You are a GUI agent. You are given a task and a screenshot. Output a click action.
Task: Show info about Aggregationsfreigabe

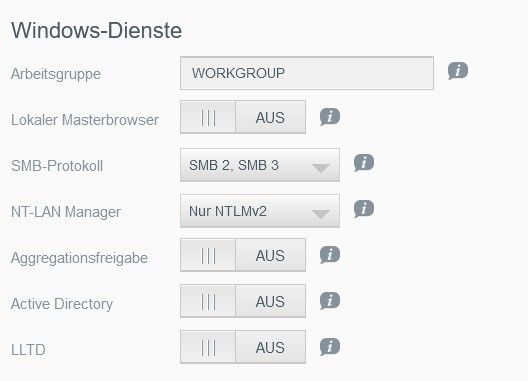tap(330, 255)
